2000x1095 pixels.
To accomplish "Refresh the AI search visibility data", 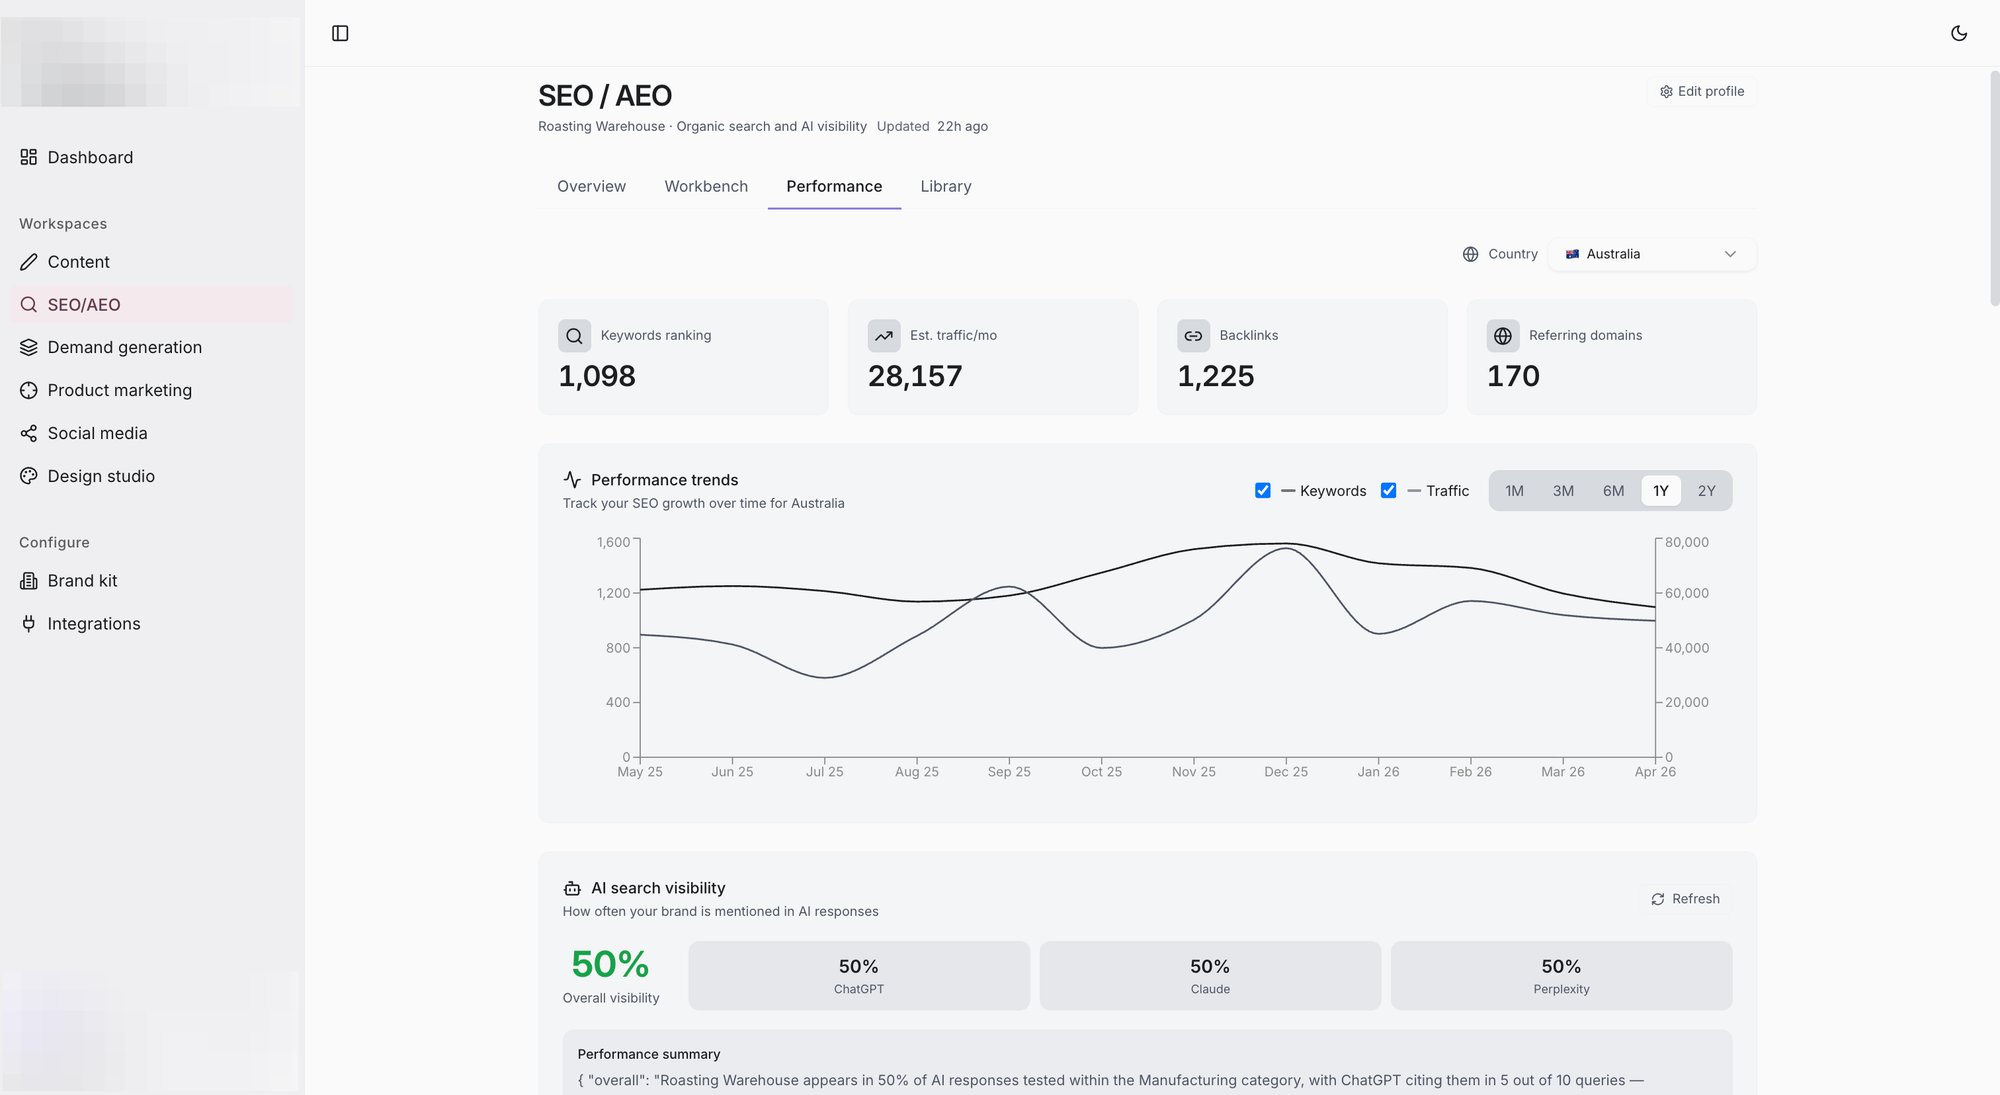I will click(1685, 899).
